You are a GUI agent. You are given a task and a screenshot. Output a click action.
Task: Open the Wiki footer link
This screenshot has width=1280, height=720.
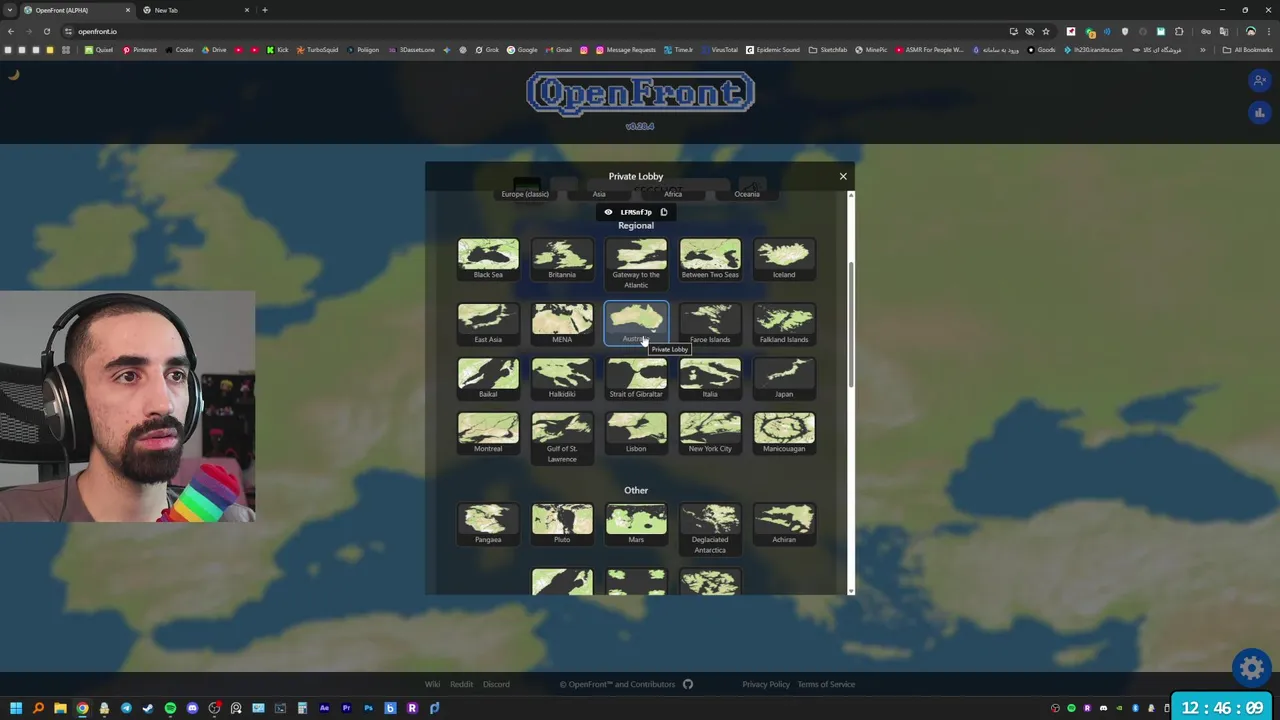432,684
